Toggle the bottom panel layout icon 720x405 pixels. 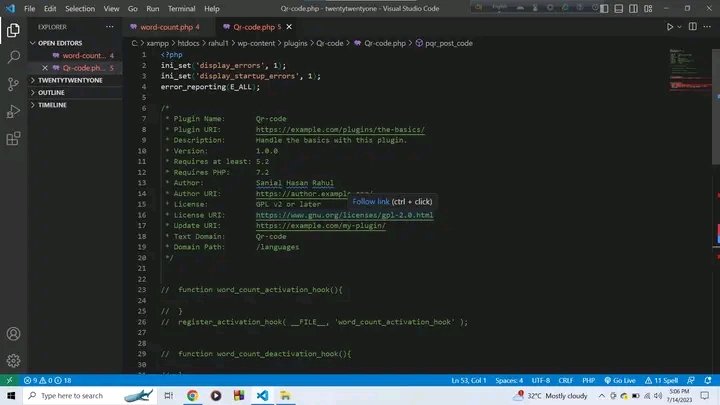(x=619, y=9)
